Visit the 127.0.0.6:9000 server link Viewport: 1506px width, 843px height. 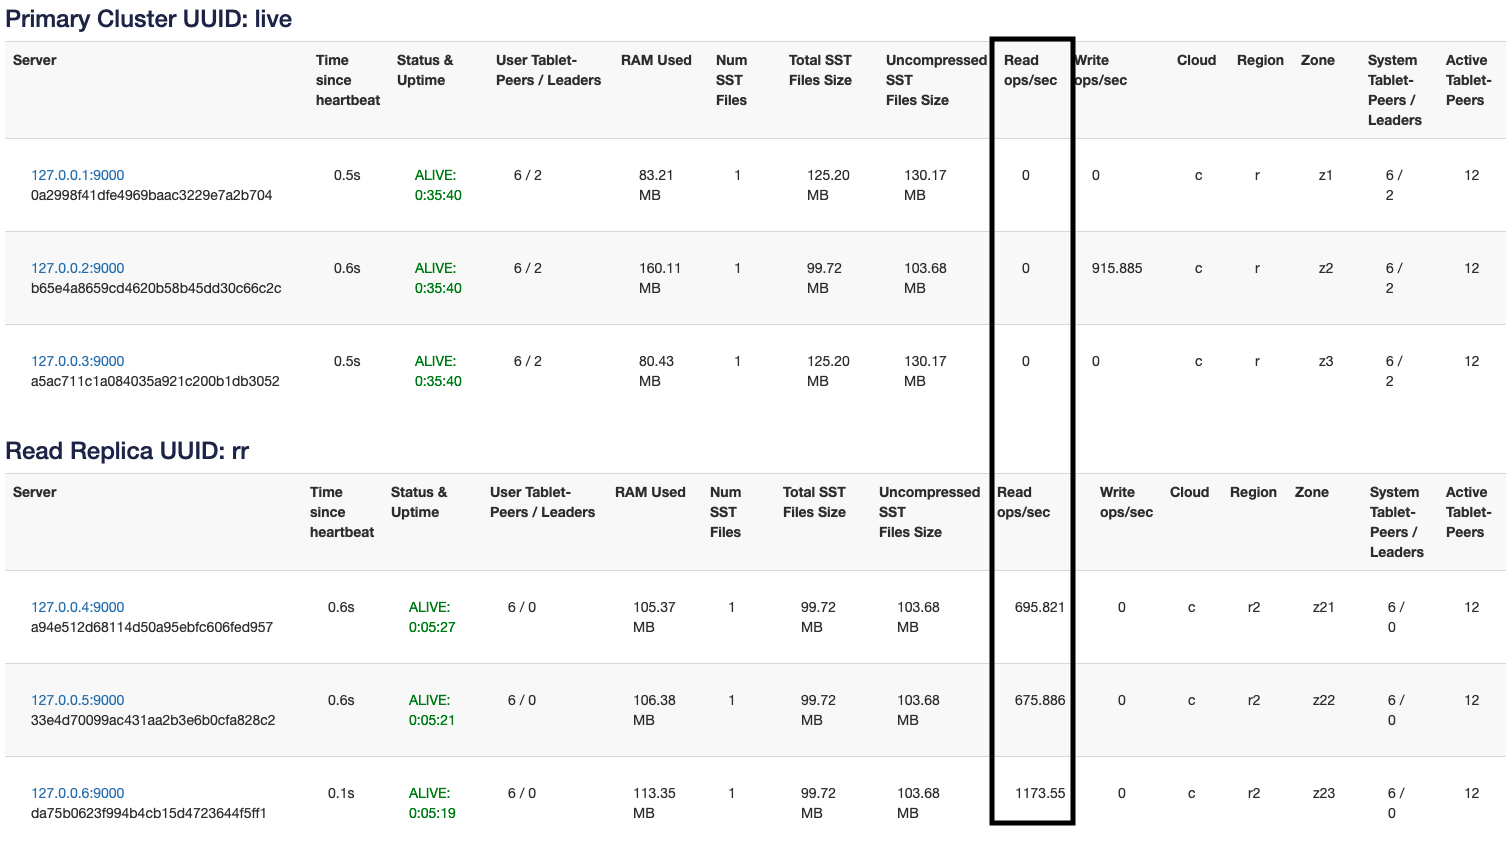[x=77, y=793]
